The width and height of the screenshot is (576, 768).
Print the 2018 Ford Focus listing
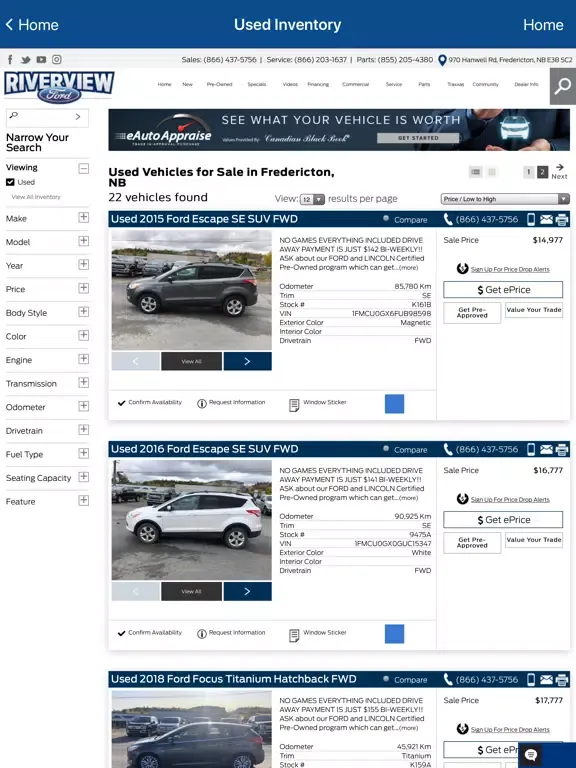pos(562,679)
